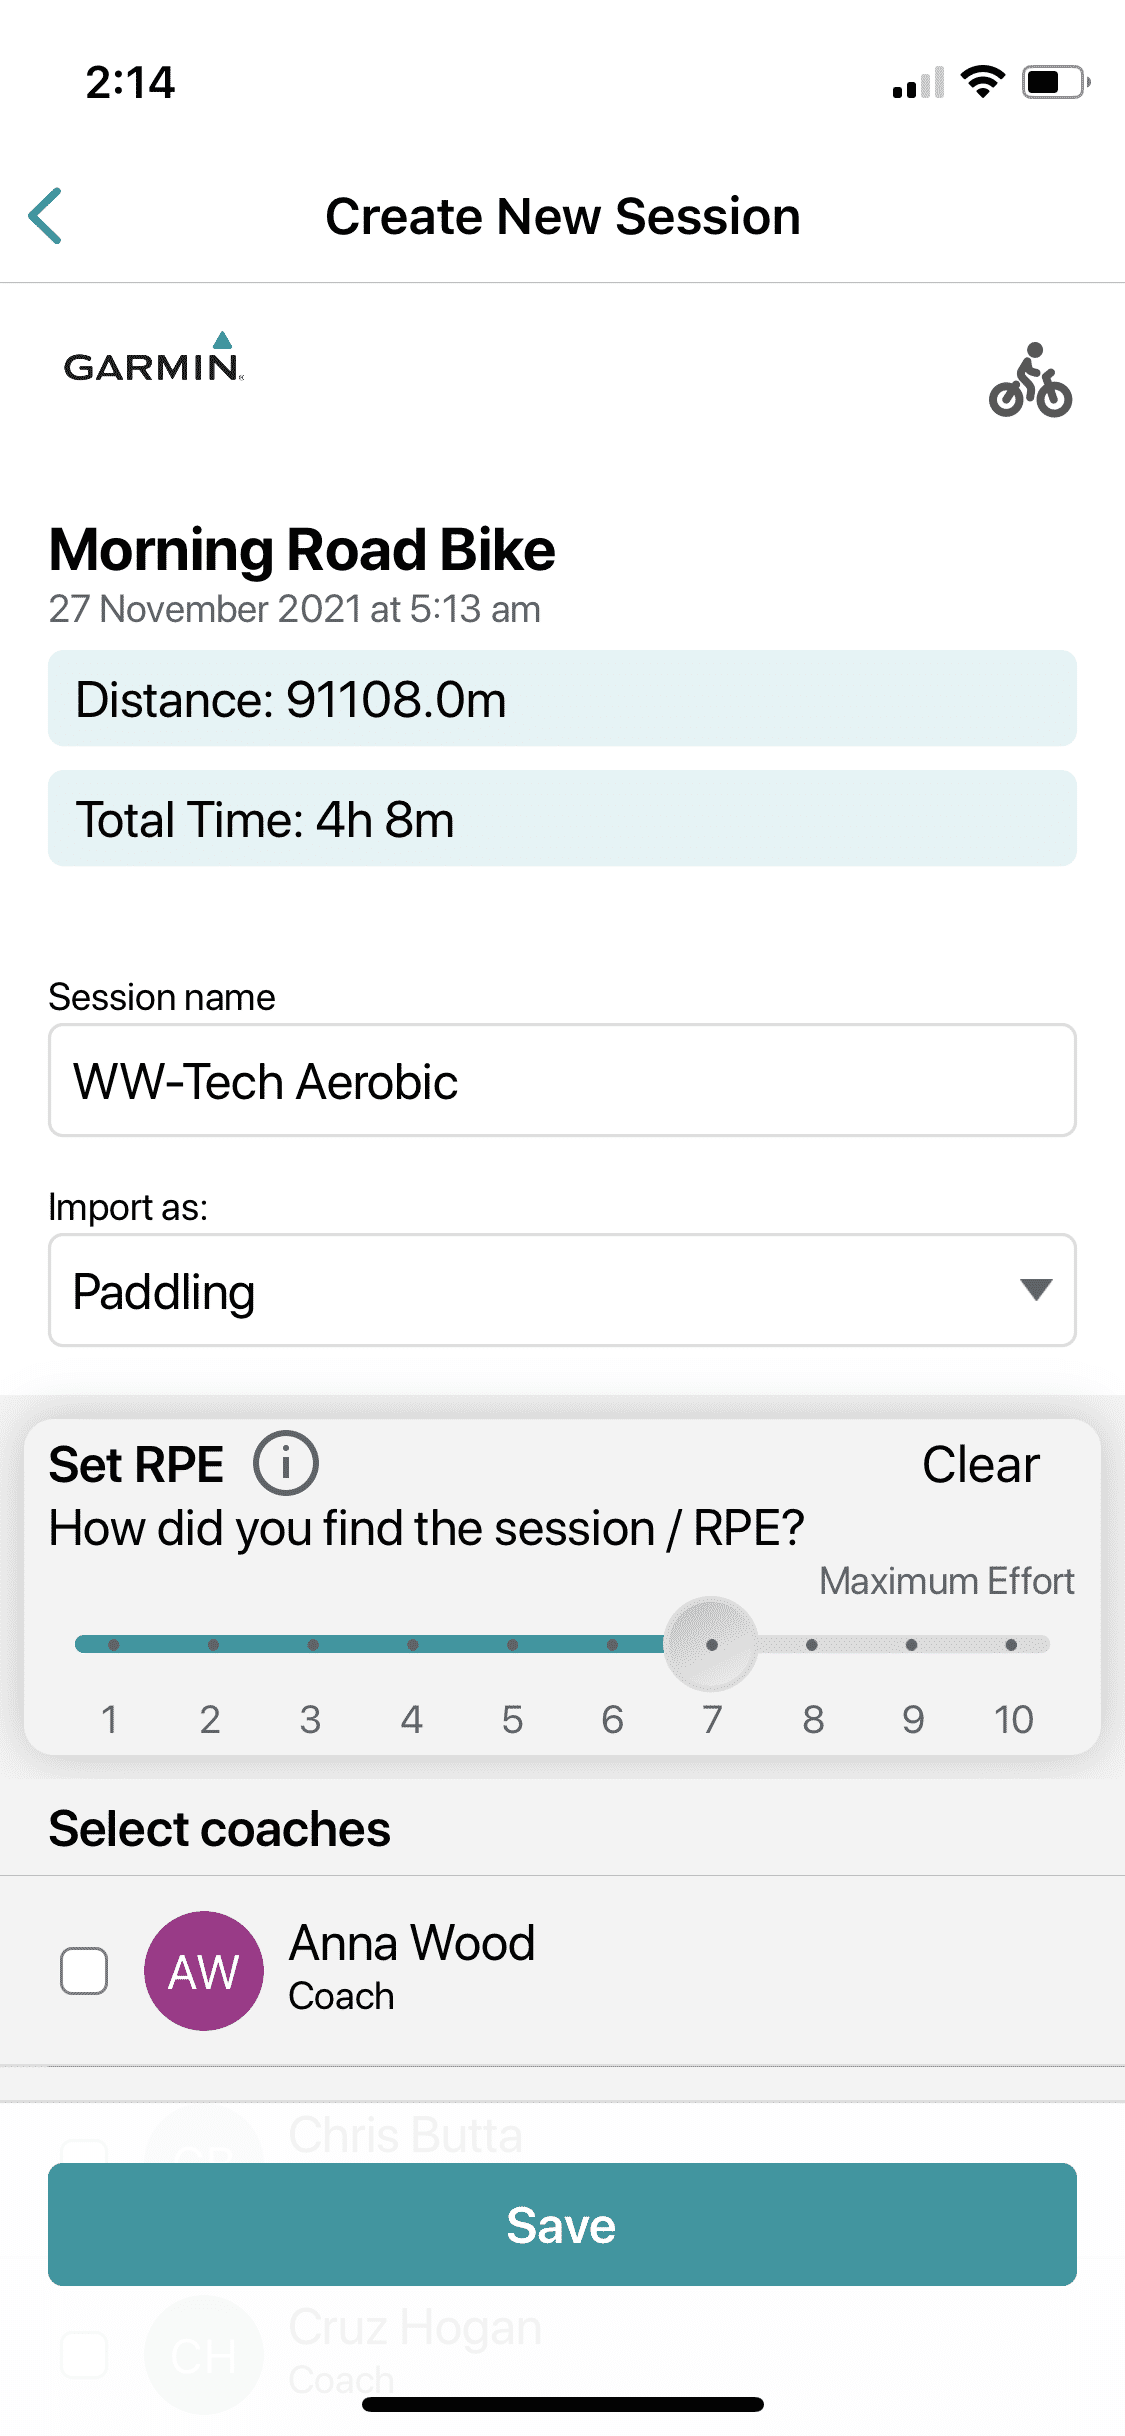The height and width of the screenshot is (2436, 1125).
Task: Open the RPE info icon
Action: coord(285,1464)
